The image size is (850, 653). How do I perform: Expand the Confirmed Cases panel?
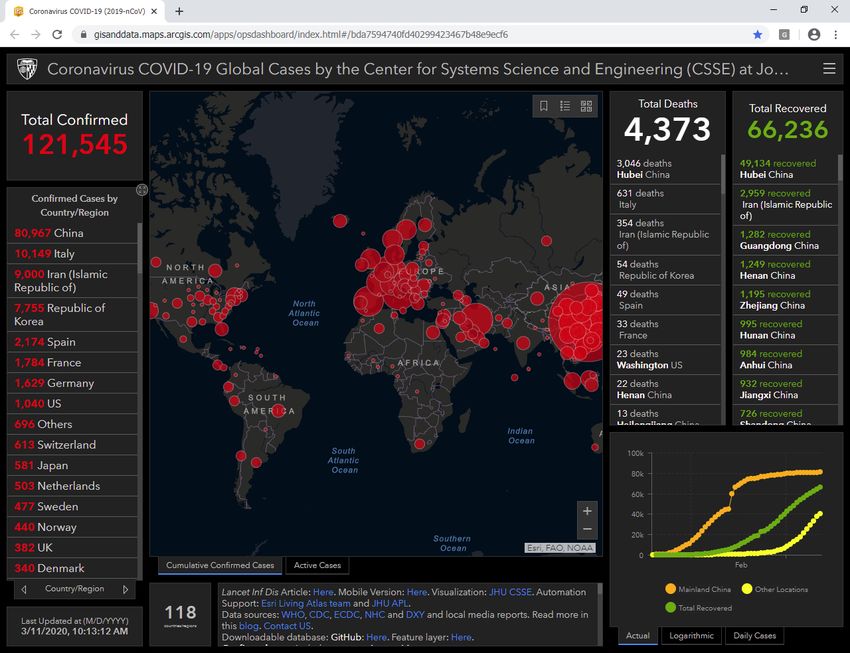pyautogui.click(x=142, y=190)
